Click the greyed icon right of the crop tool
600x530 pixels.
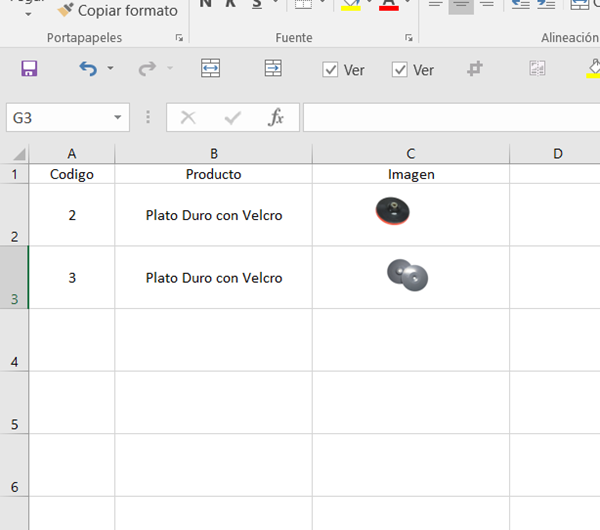click(537, 69)
